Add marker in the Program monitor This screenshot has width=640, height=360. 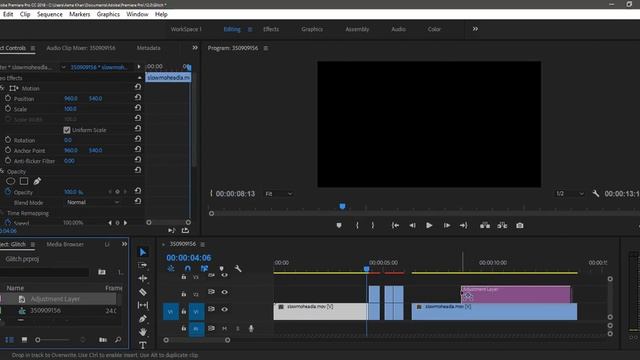(339, 225)
